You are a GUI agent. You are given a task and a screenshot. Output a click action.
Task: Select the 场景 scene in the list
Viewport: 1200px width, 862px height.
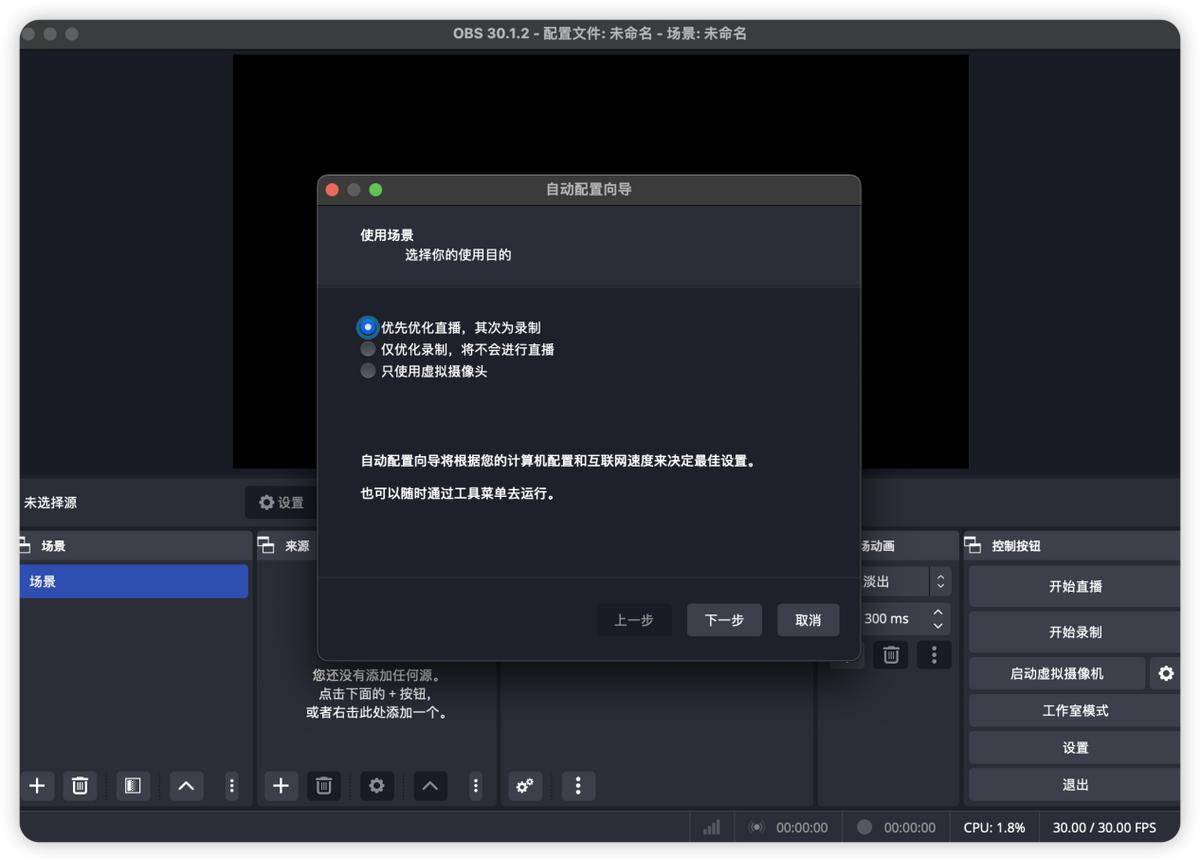tap(132, 581)
